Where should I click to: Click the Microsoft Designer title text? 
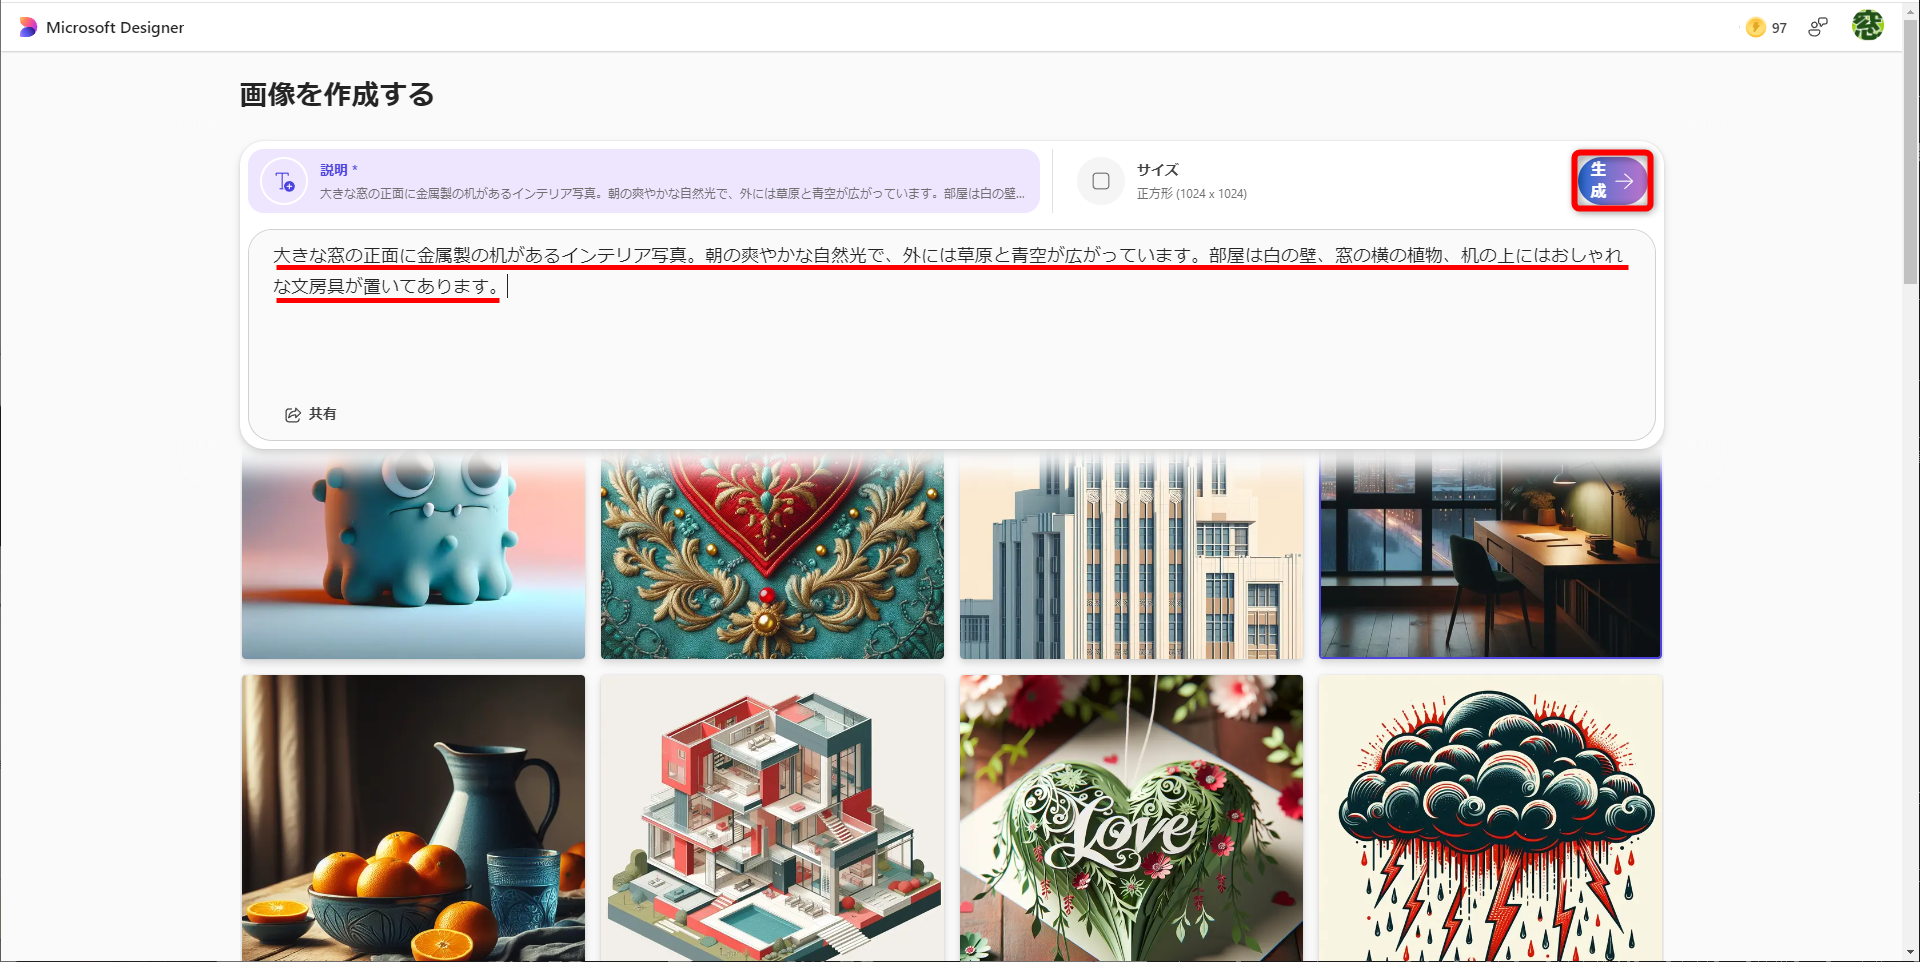[x=115, y=28]
